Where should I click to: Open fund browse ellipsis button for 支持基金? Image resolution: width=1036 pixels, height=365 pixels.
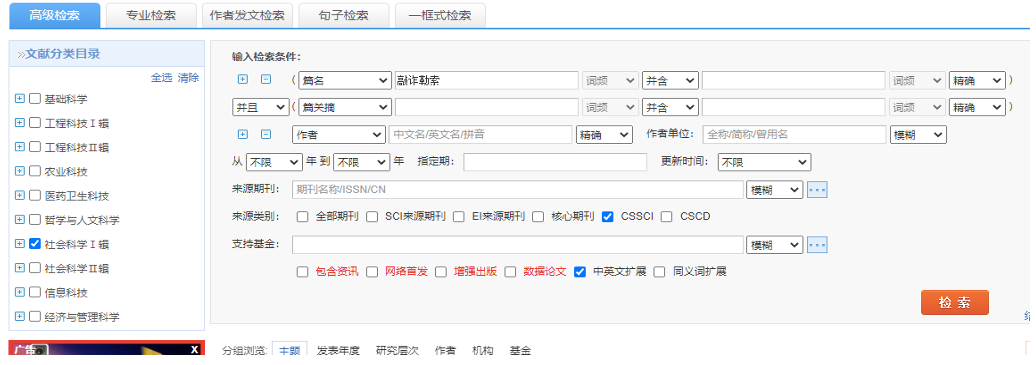[x=817, y=245]
